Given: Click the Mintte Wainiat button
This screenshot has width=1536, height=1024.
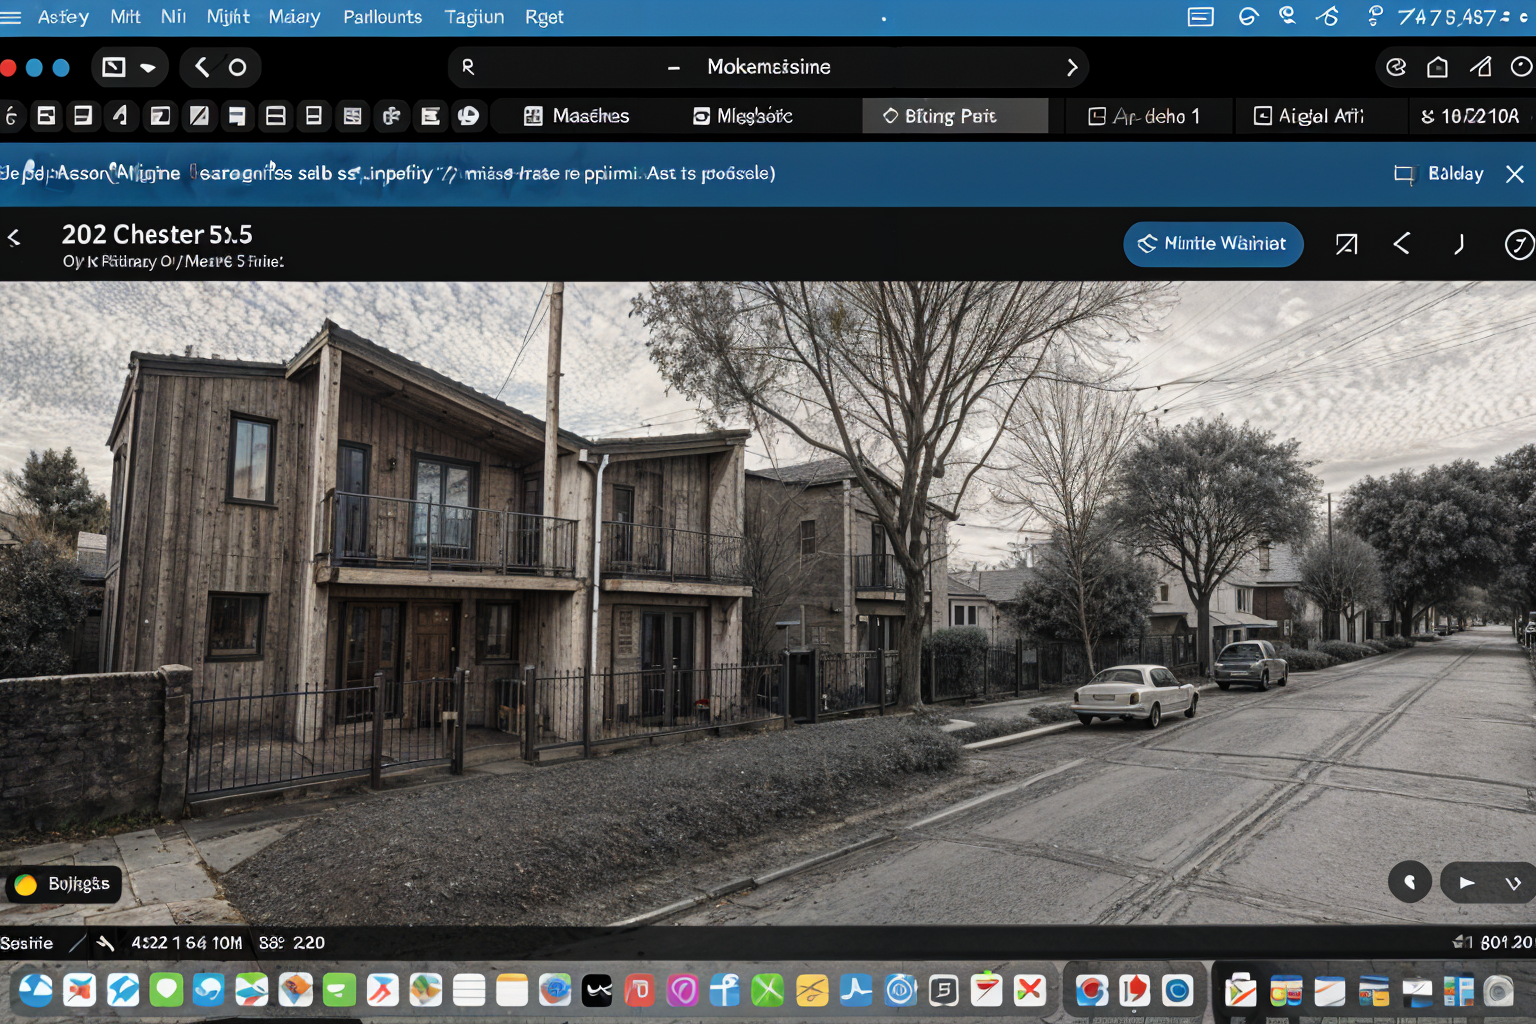Looking at the screenshot, I should tap(1212, 244).
